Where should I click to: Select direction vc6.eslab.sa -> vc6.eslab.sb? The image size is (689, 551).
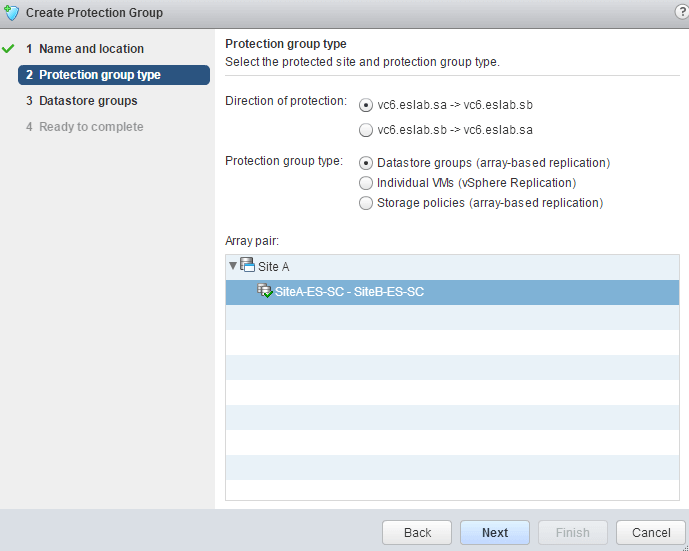click(366, 104)
